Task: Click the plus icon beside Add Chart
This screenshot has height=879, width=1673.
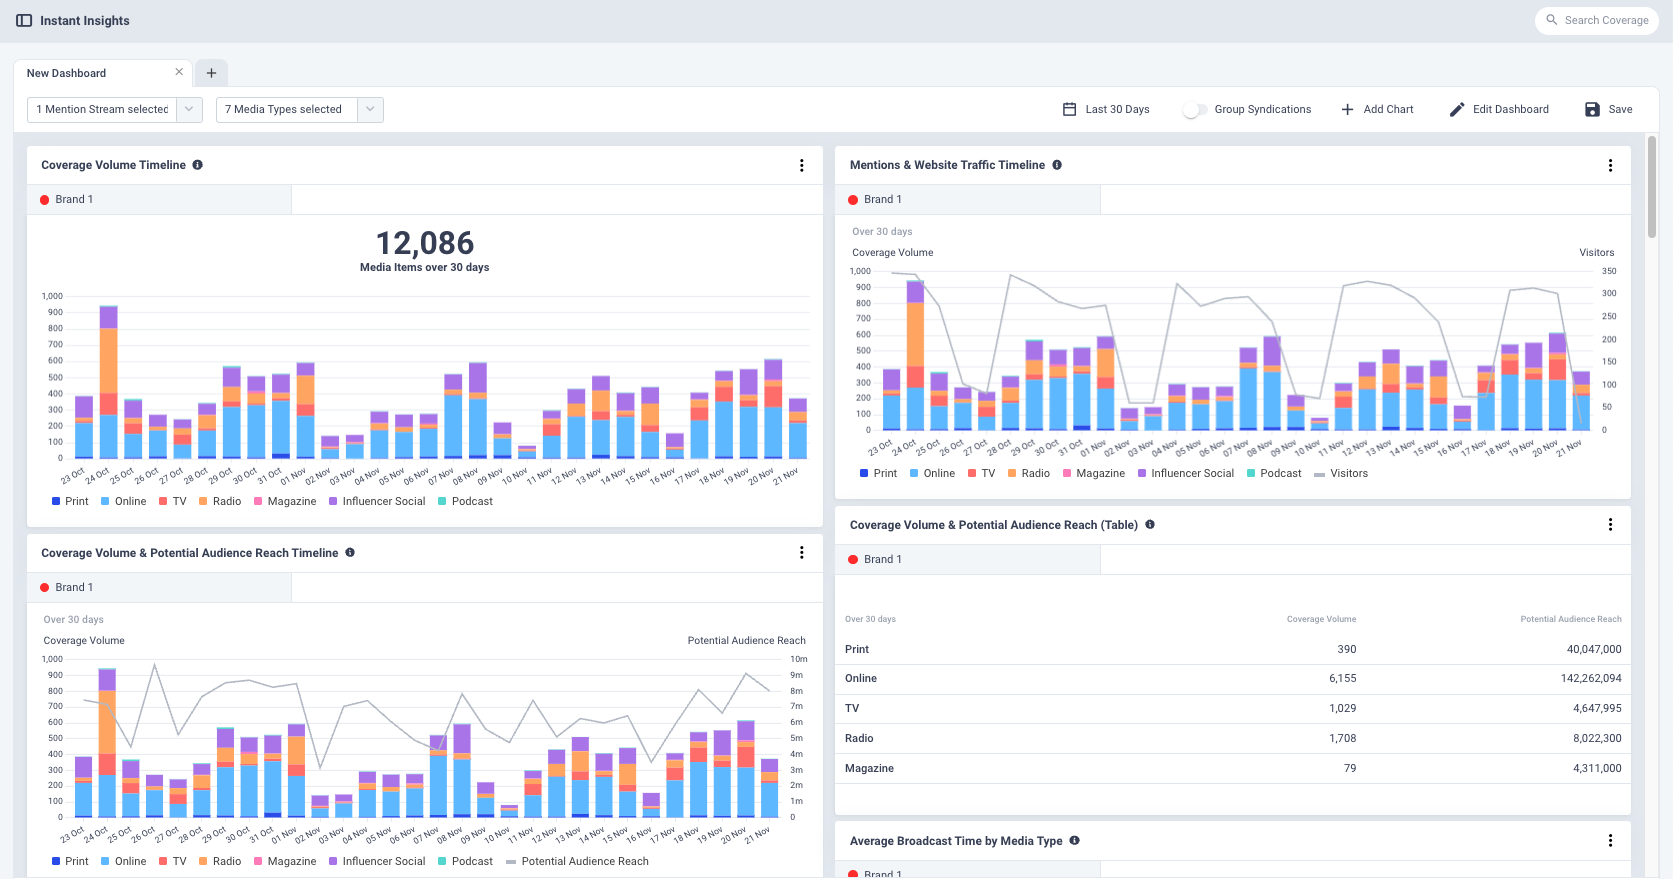Action: [1347, 109]
